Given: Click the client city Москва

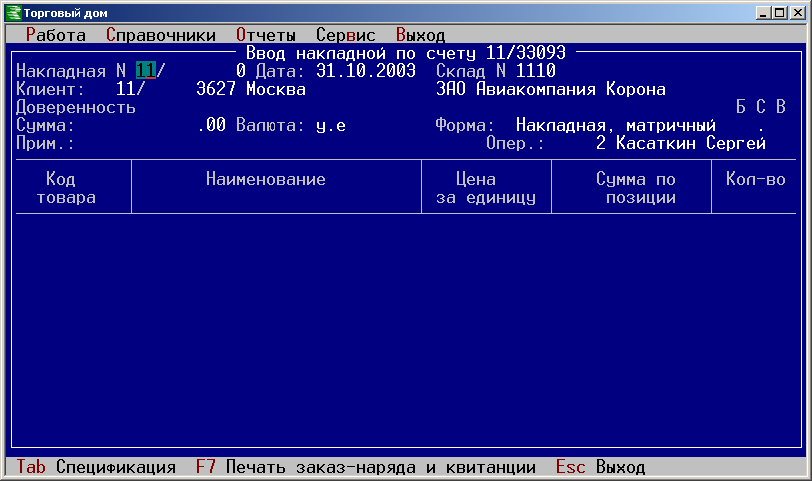Looking at the screenshot, I should (x=276, y=89).
